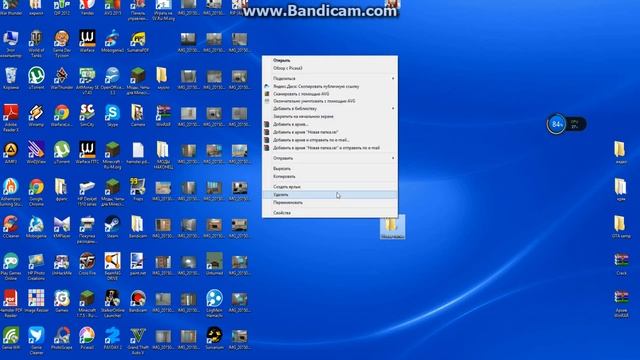Open the Adobe Reader X icon

11,118
